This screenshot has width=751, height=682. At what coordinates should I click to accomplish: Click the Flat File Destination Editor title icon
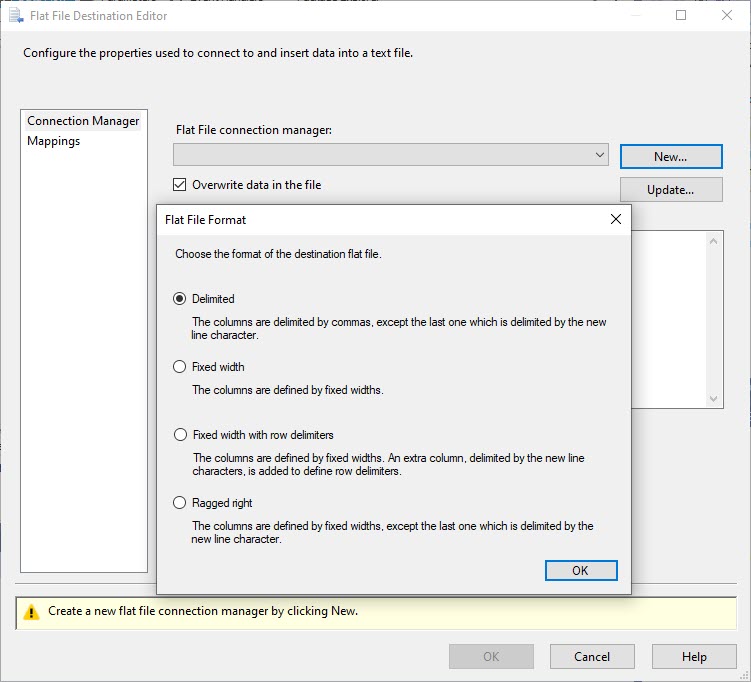pyautogui.click(x=16, y=16)
